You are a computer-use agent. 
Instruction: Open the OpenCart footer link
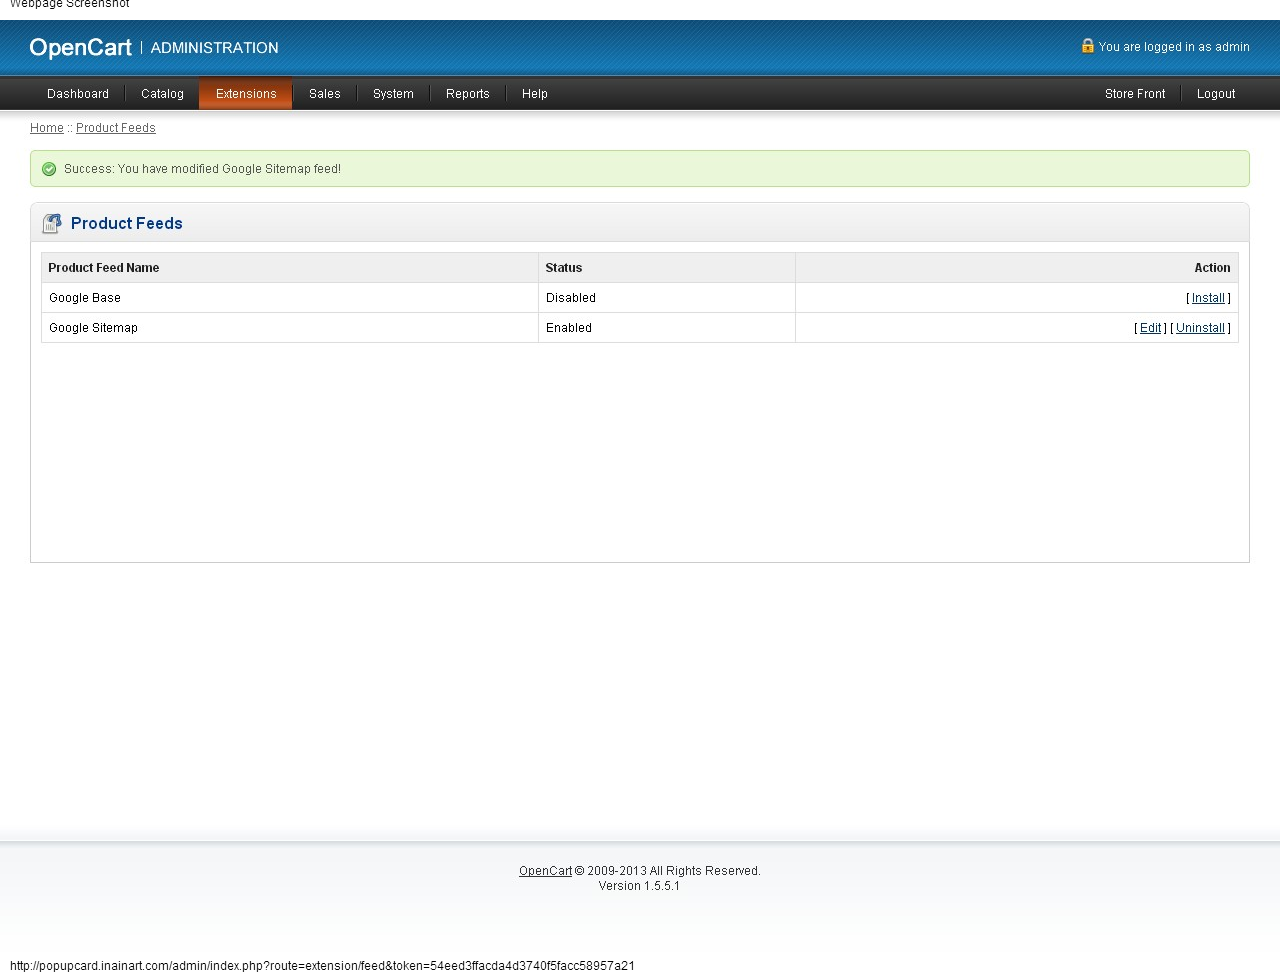545,871
